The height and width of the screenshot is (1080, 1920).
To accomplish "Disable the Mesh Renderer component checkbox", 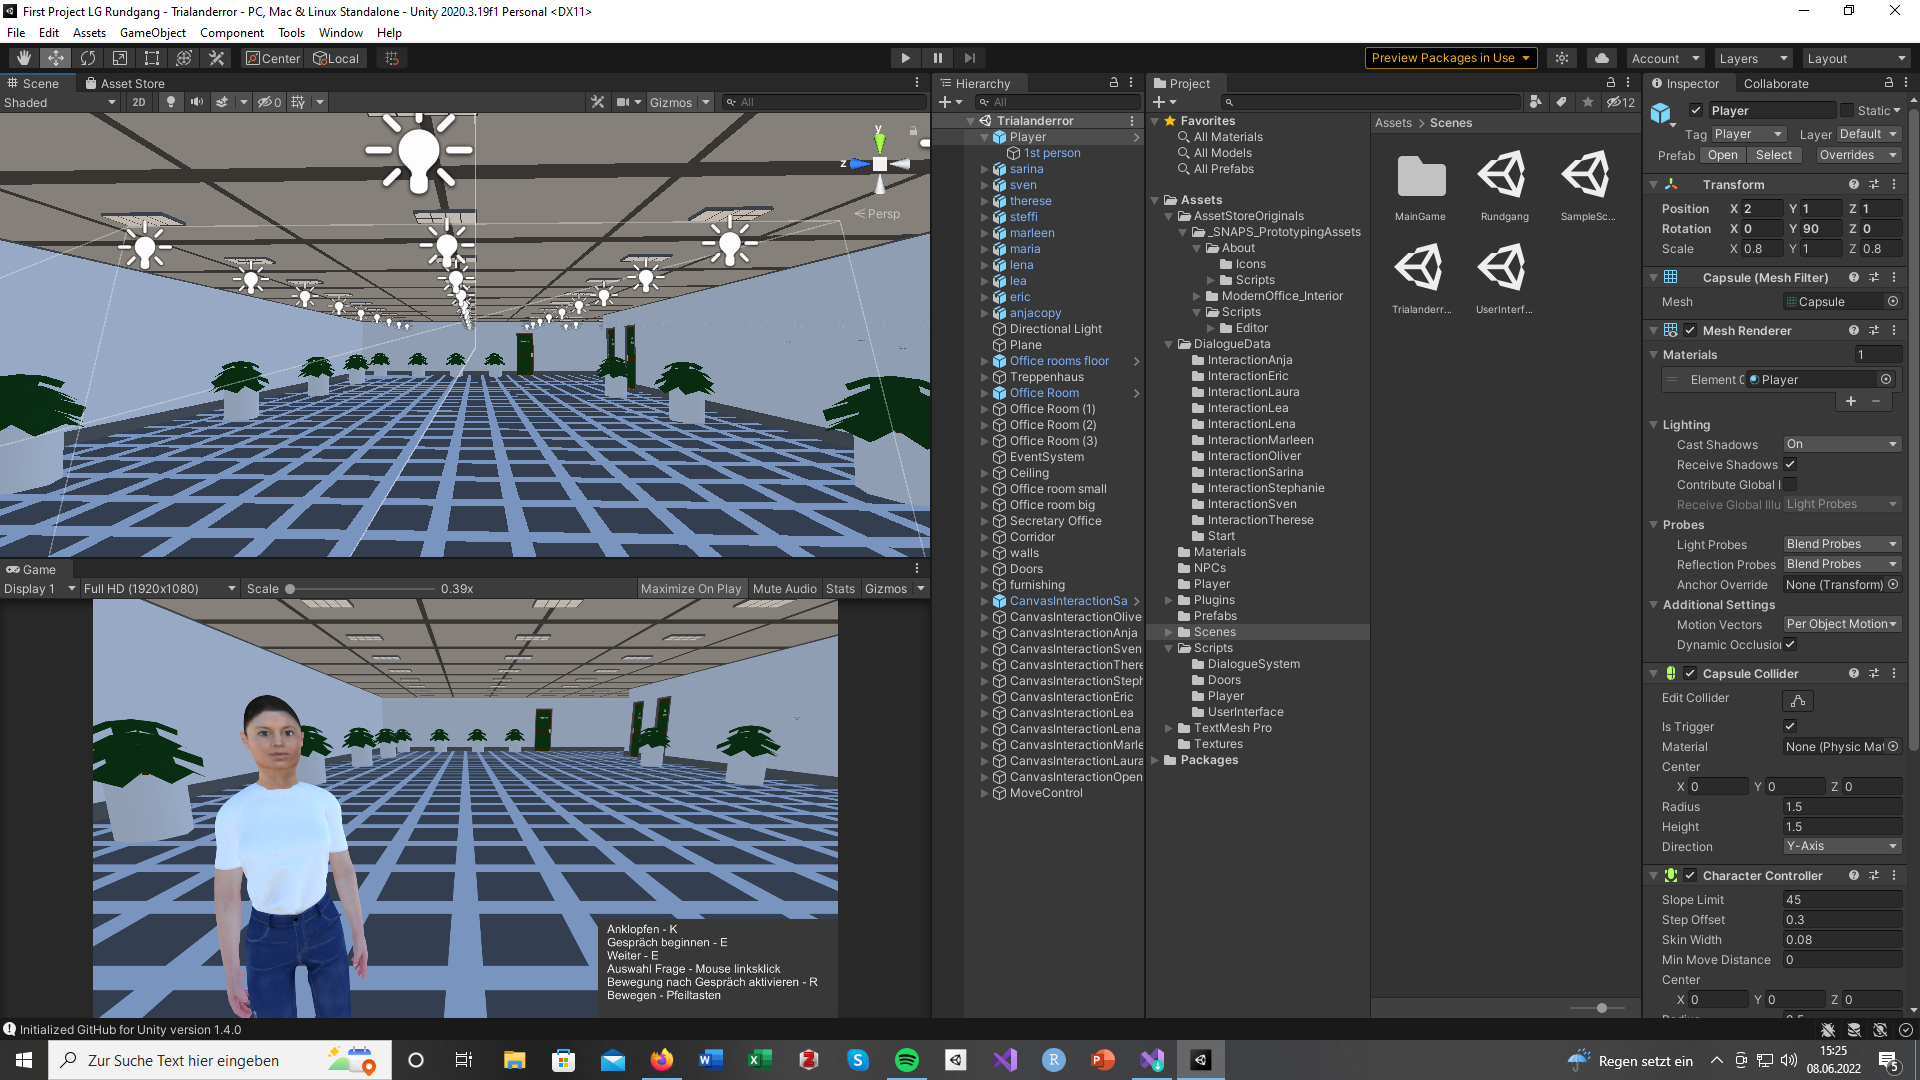I will [1690, 331].
